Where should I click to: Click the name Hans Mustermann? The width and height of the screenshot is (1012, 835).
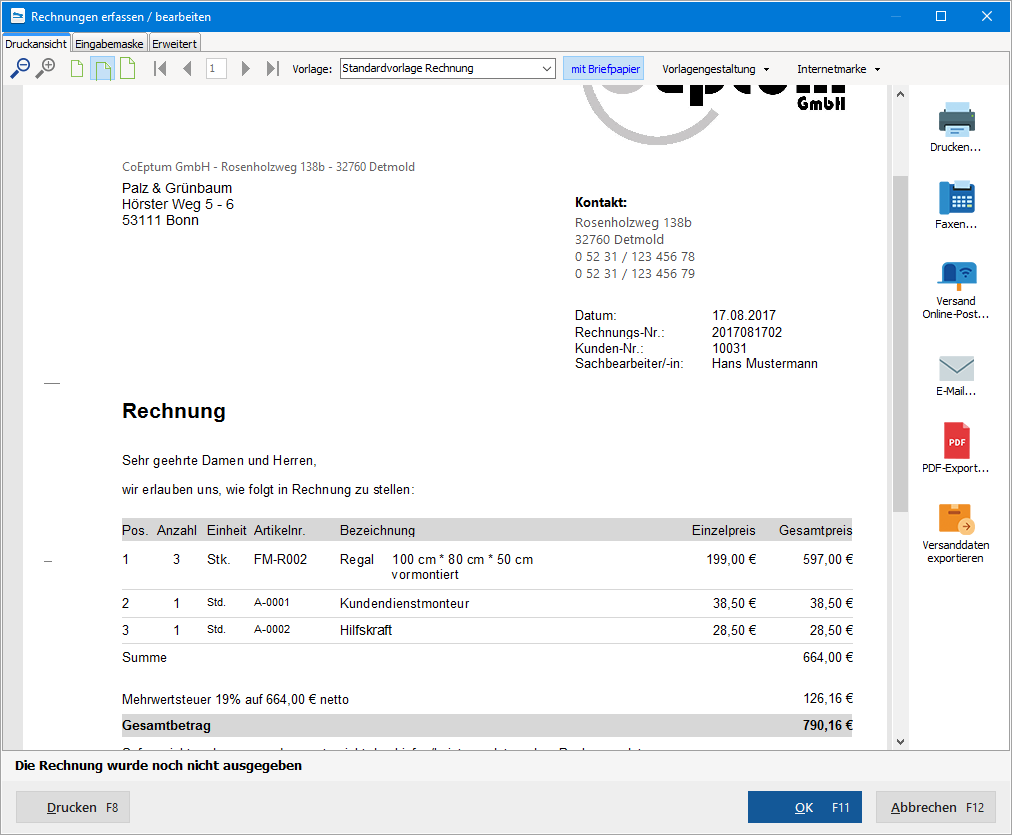765,364
